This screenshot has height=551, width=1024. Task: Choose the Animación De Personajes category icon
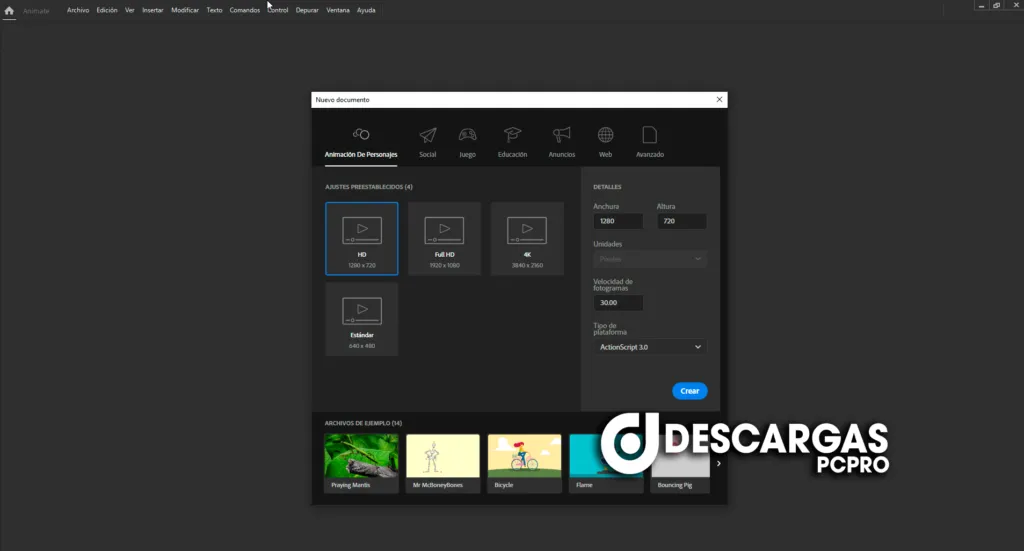[361, 135]
